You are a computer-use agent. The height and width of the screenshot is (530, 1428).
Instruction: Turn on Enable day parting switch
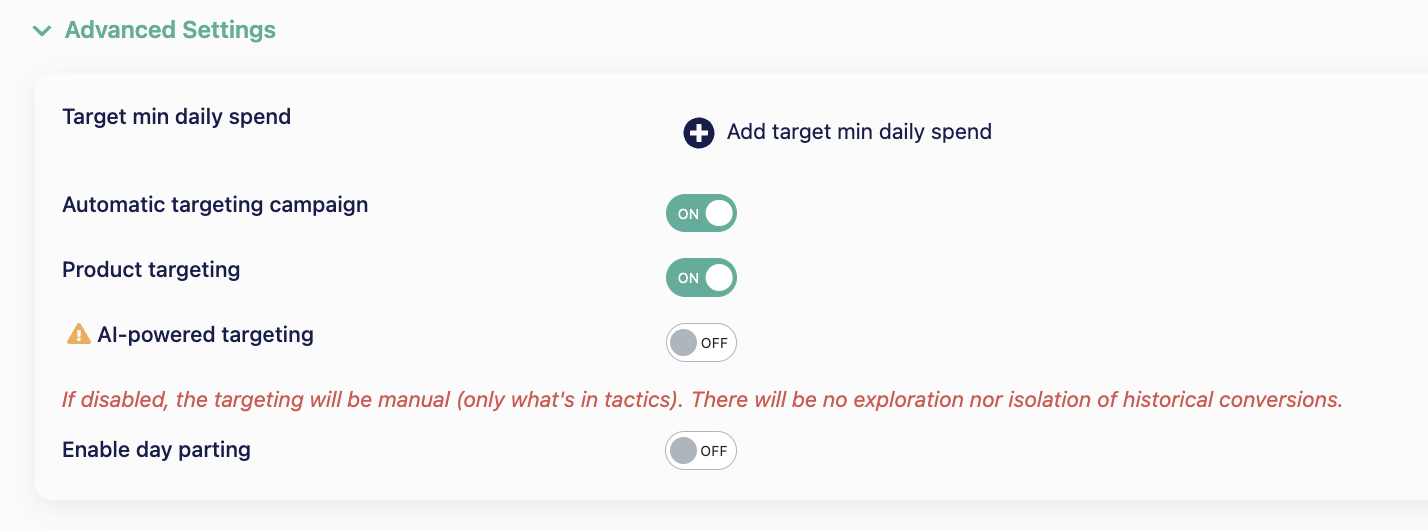pyautogui.click(x=701, y=451)
